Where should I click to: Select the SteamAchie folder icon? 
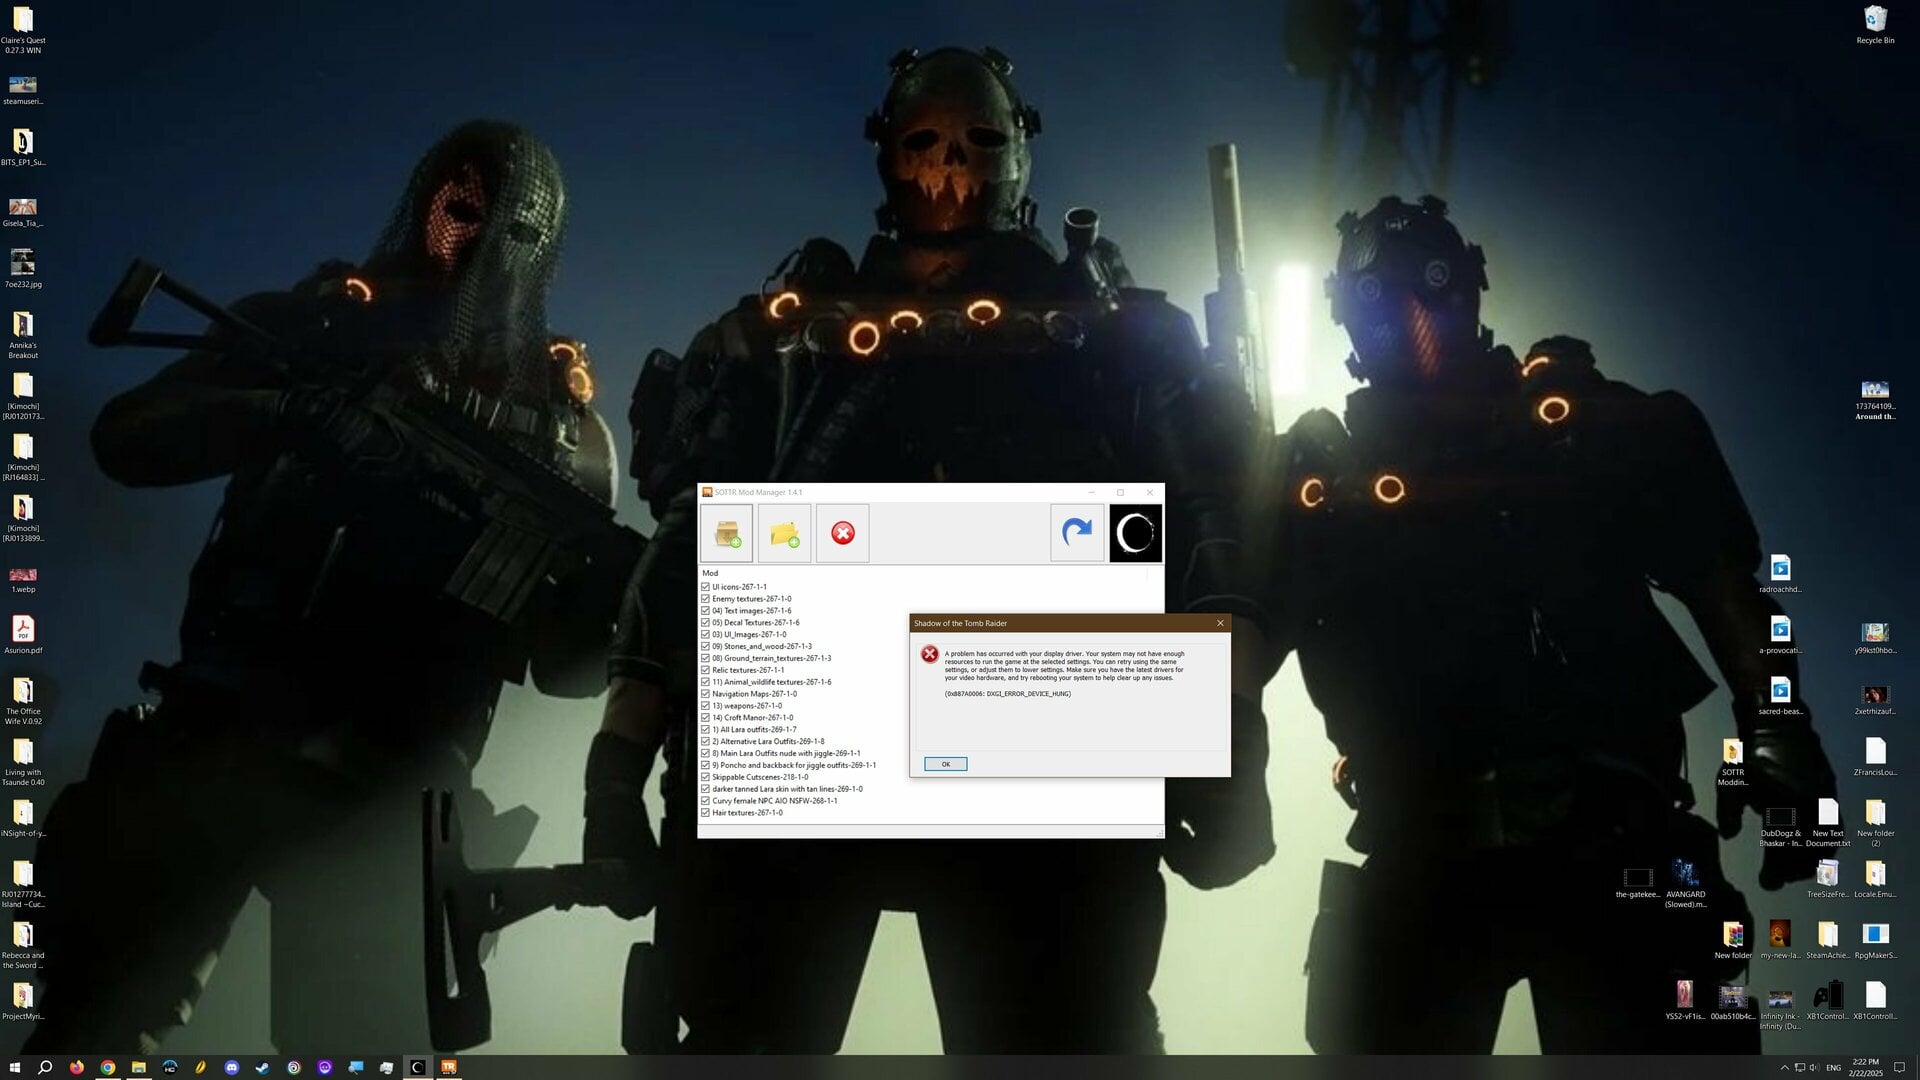click(1828, 940)
